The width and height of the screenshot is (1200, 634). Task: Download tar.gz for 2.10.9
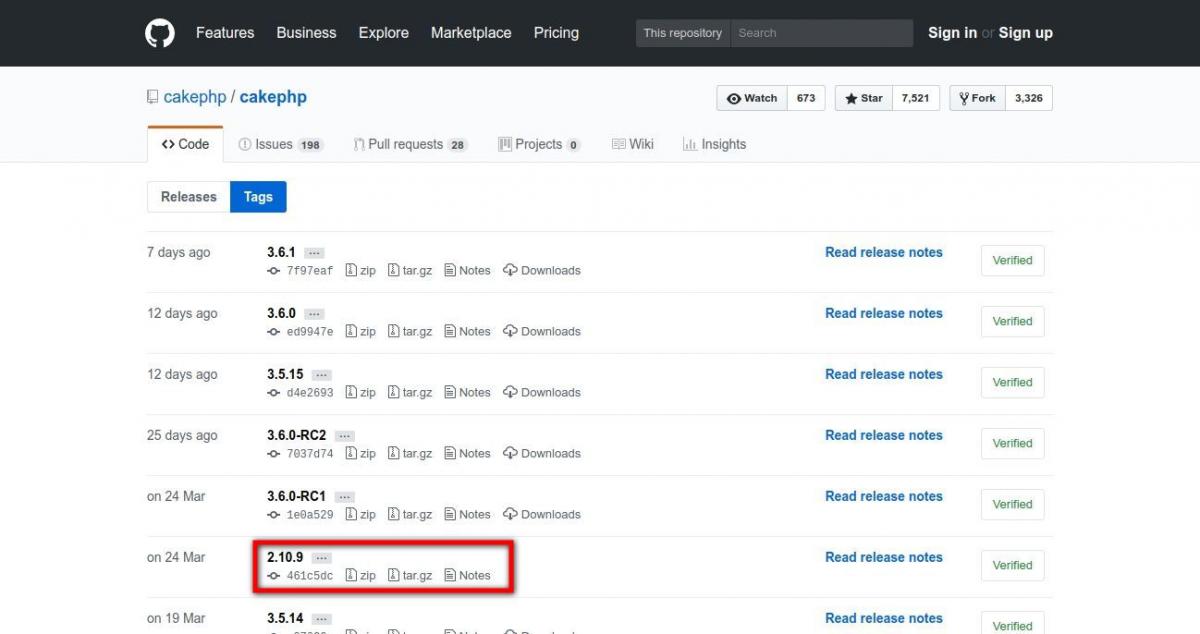point(410,576)
